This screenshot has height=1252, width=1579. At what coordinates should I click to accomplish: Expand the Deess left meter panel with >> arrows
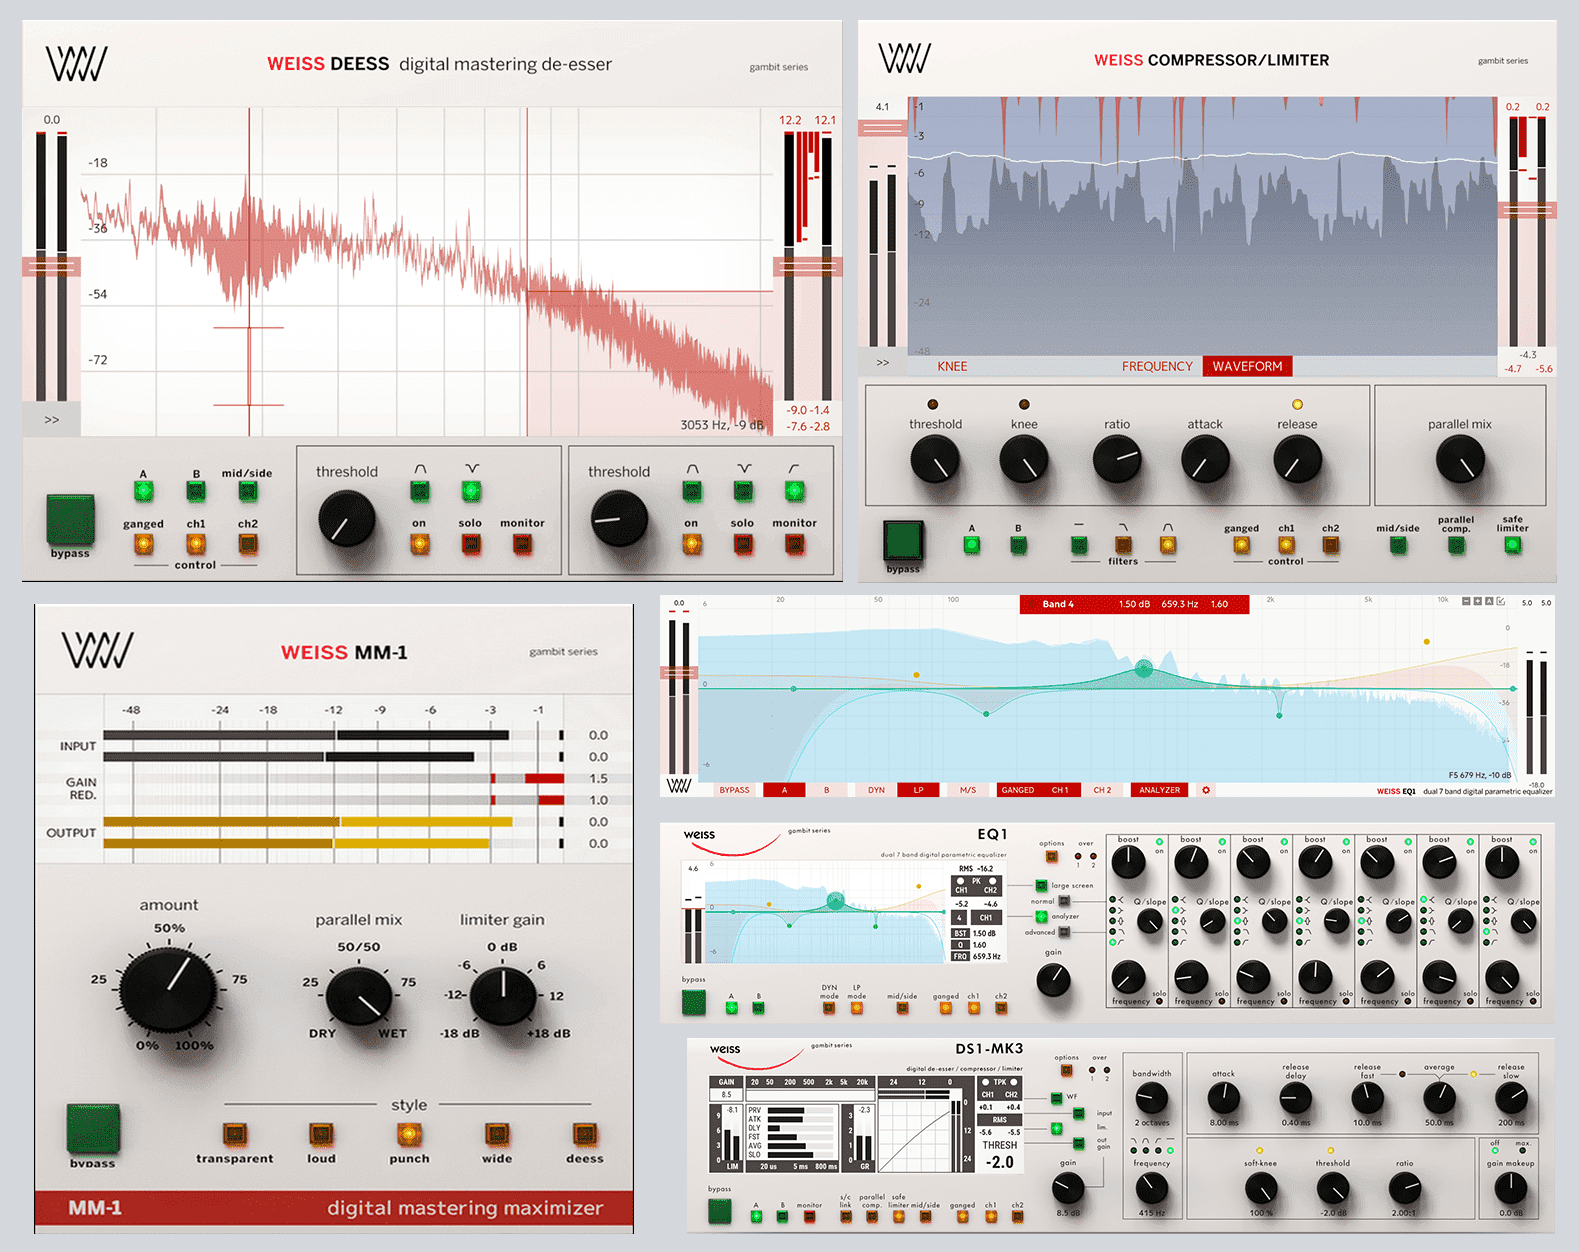pyautogui.click(x=51, y=420)
